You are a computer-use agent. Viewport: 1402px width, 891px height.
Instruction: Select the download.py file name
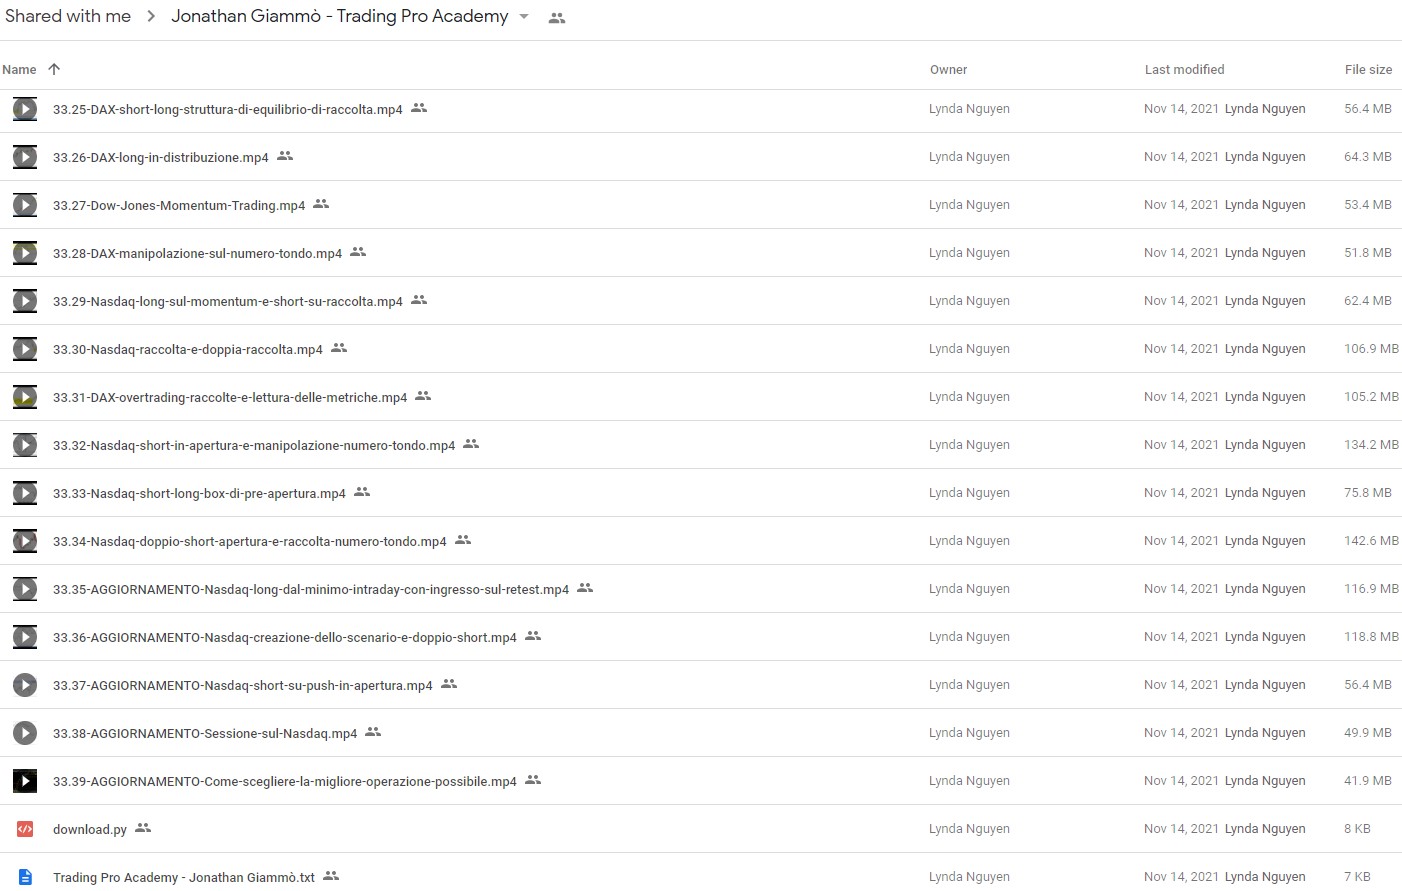(x=90, y=830)
